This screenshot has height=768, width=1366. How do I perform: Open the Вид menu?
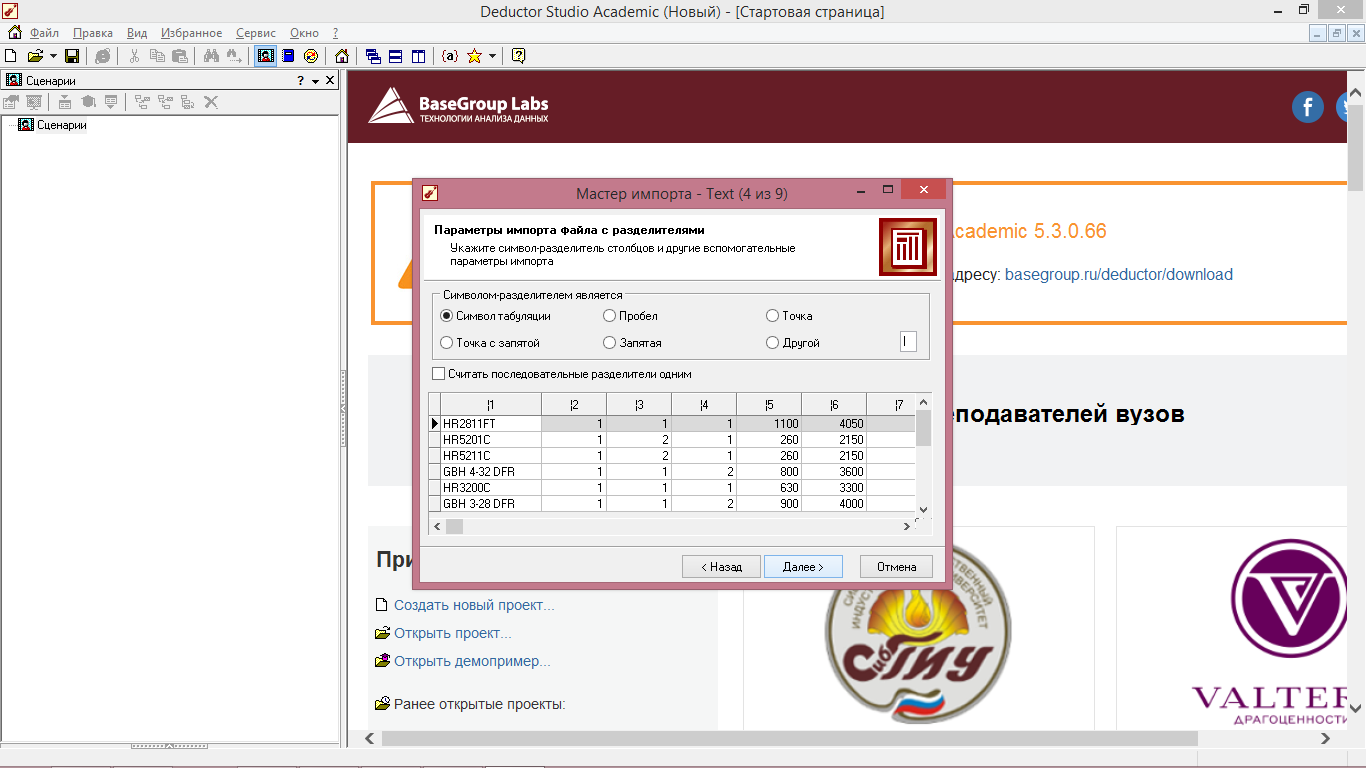137,33
